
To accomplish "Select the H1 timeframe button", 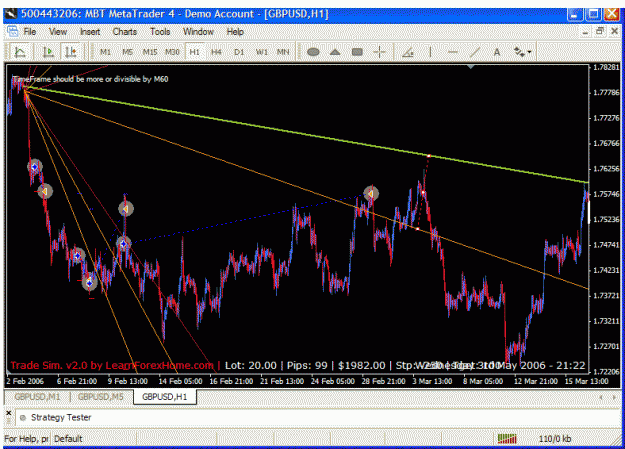I will point(194,52).
